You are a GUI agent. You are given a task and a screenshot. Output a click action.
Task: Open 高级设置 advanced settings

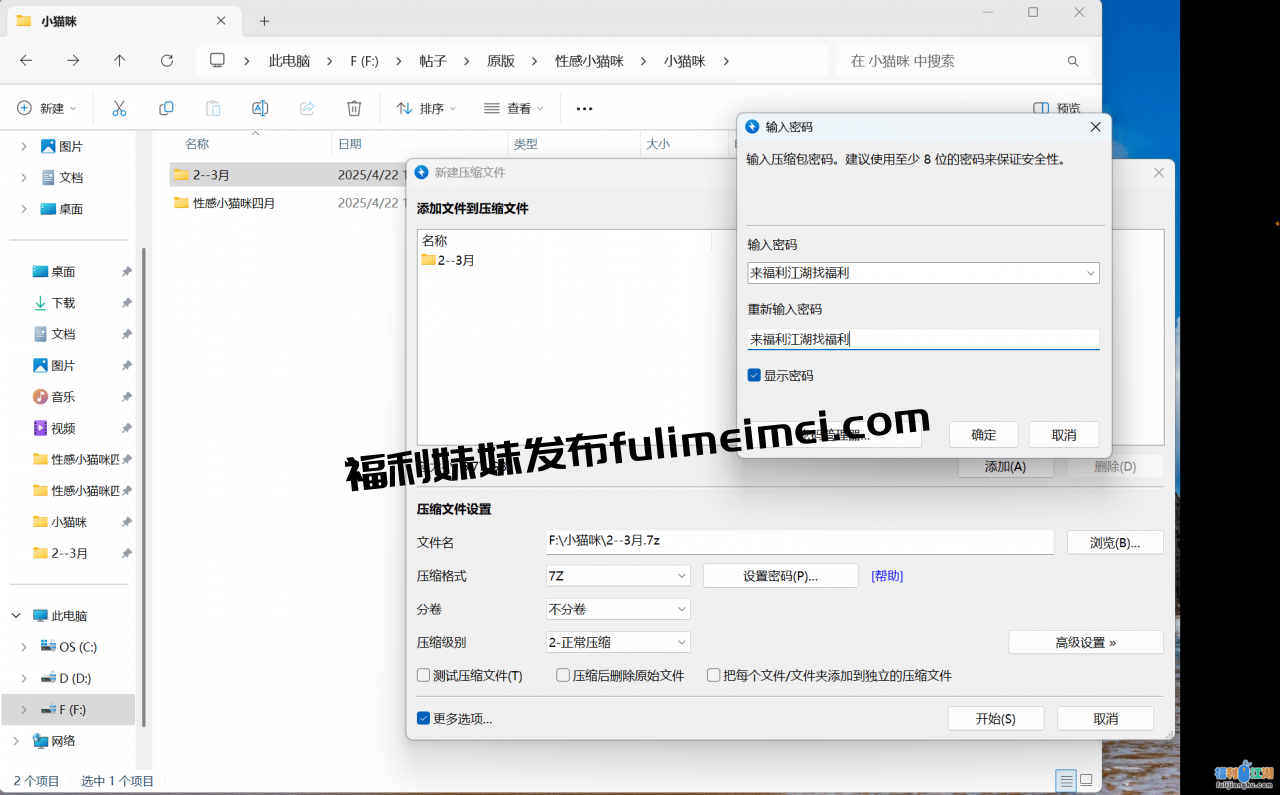(x=1086, y=642)
